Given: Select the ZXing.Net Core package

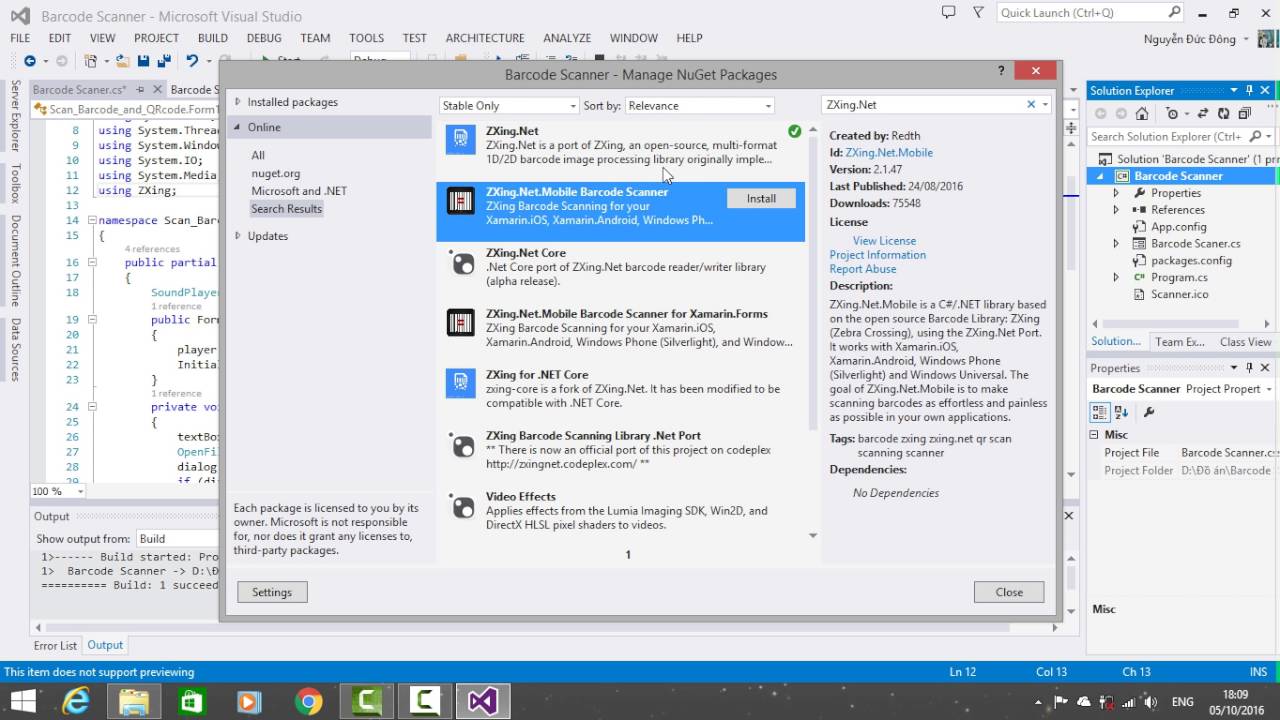Looking at the screenshot, I should coord(621,267).
